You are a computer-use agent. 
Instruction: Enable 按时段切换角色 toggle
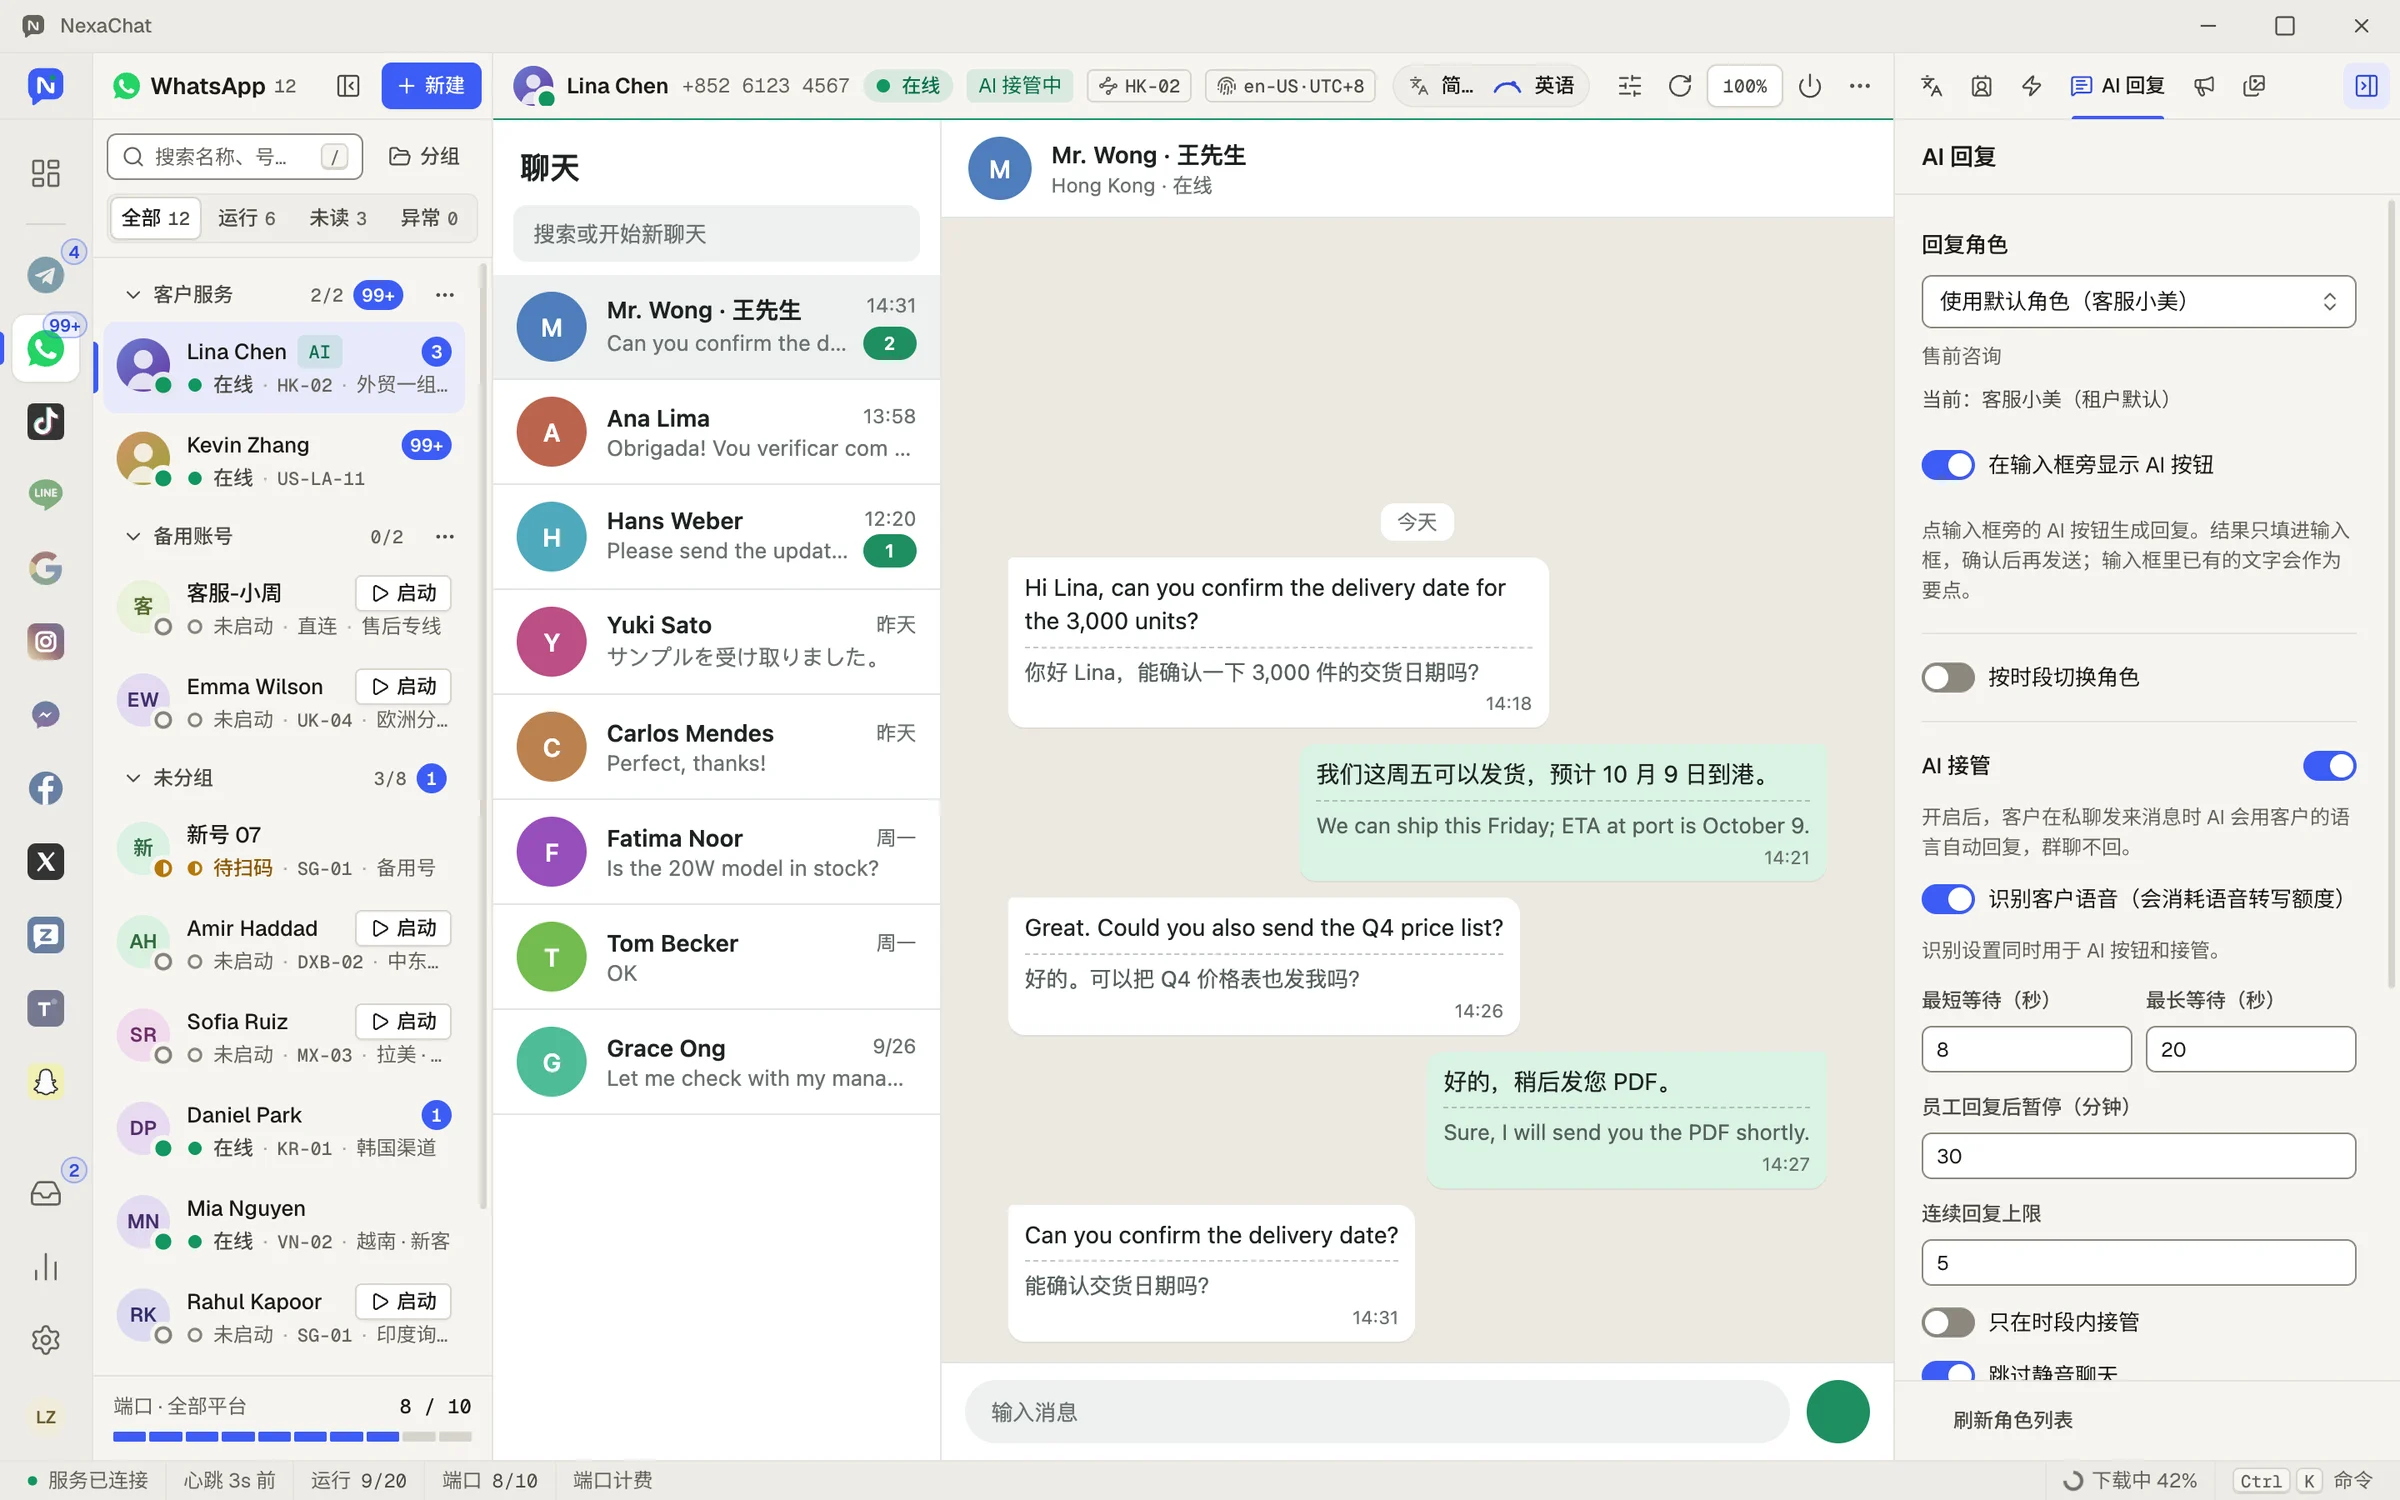pos(1948,677)
